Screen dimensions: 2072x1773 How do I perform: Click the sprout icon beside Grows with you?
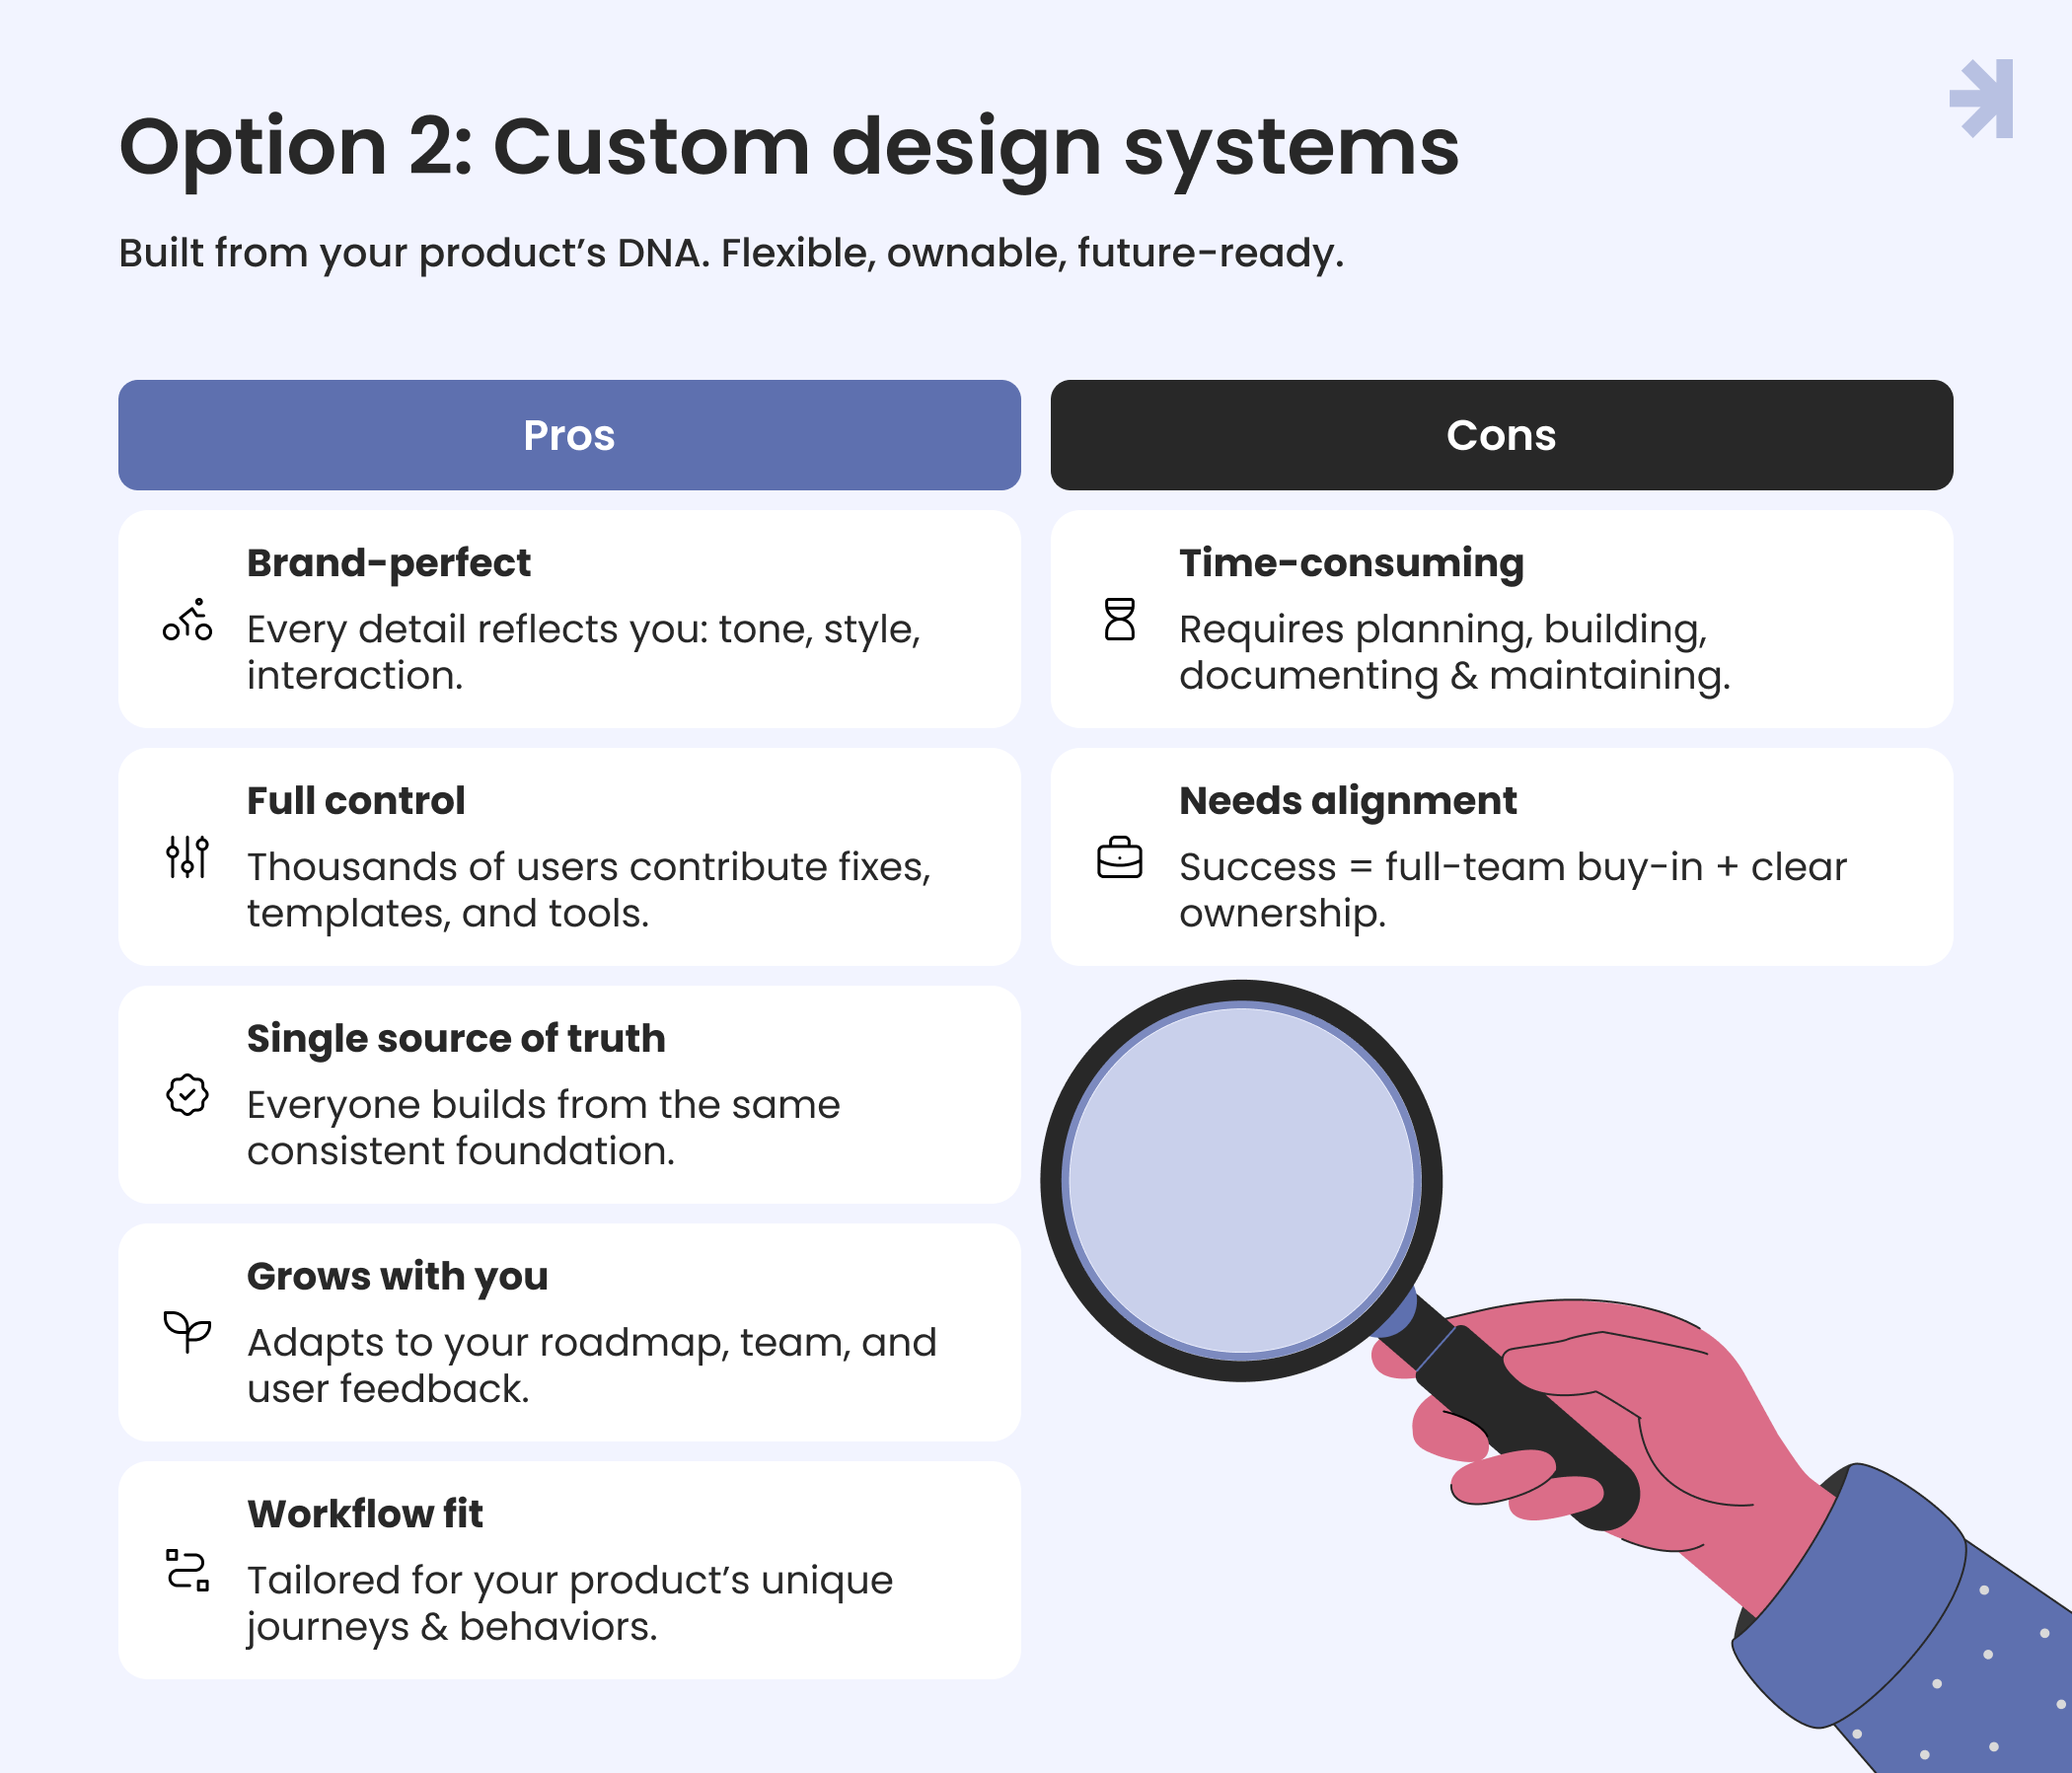click(187, 1332)
